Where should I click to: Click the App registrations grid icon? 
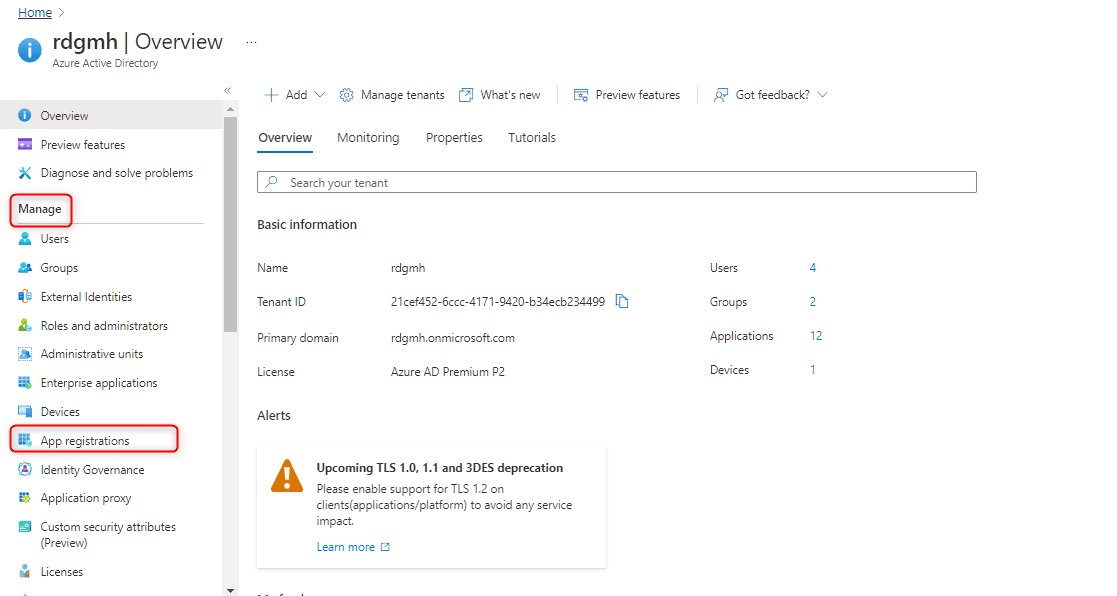point(25,440)
